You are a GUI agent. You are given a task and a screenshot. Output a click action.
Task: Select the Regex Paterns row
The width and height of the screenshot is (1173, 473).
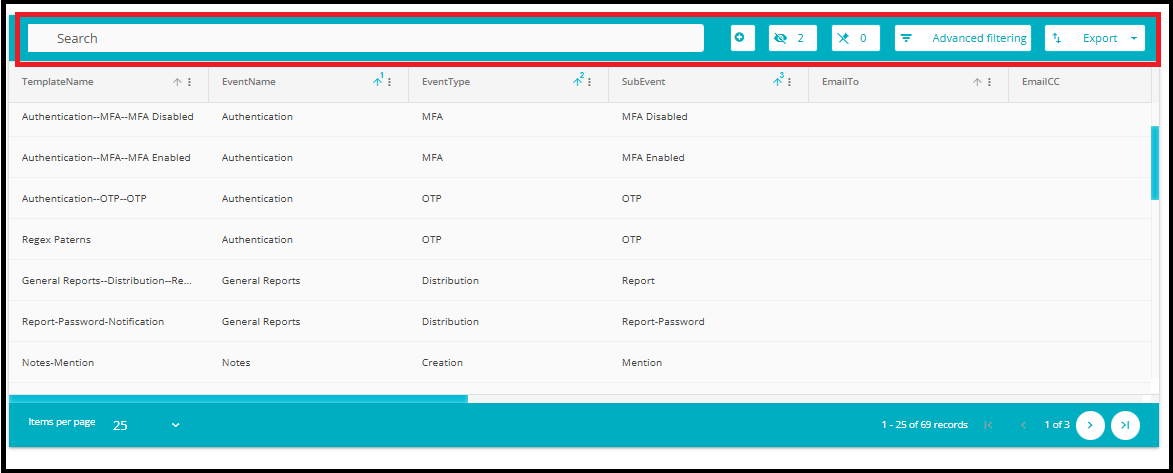[x=56, y=240]
